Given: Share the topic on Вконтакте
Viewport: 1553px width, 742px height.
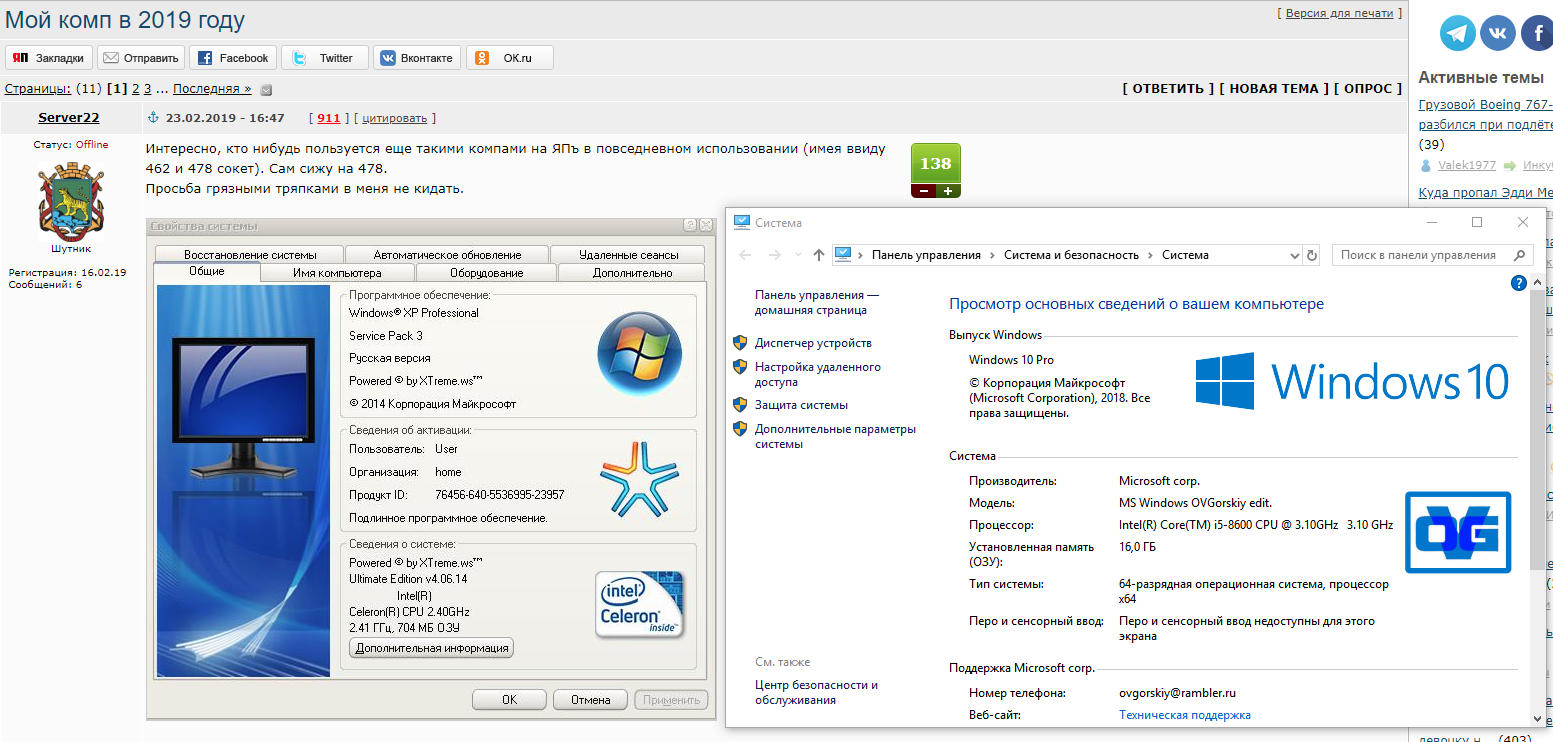Looking at the screenshot, I should coord(417,58).
